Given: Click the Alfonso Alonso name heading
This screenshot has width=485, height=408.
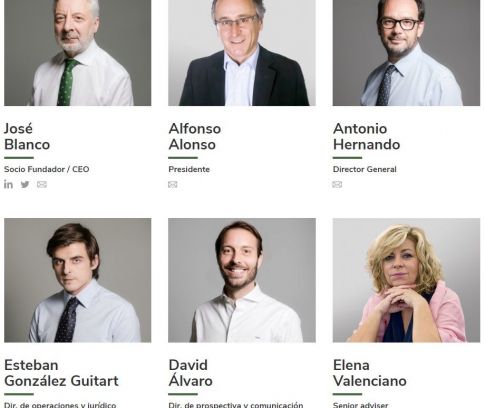Looking at the screenshot, I should click(195, 137).
